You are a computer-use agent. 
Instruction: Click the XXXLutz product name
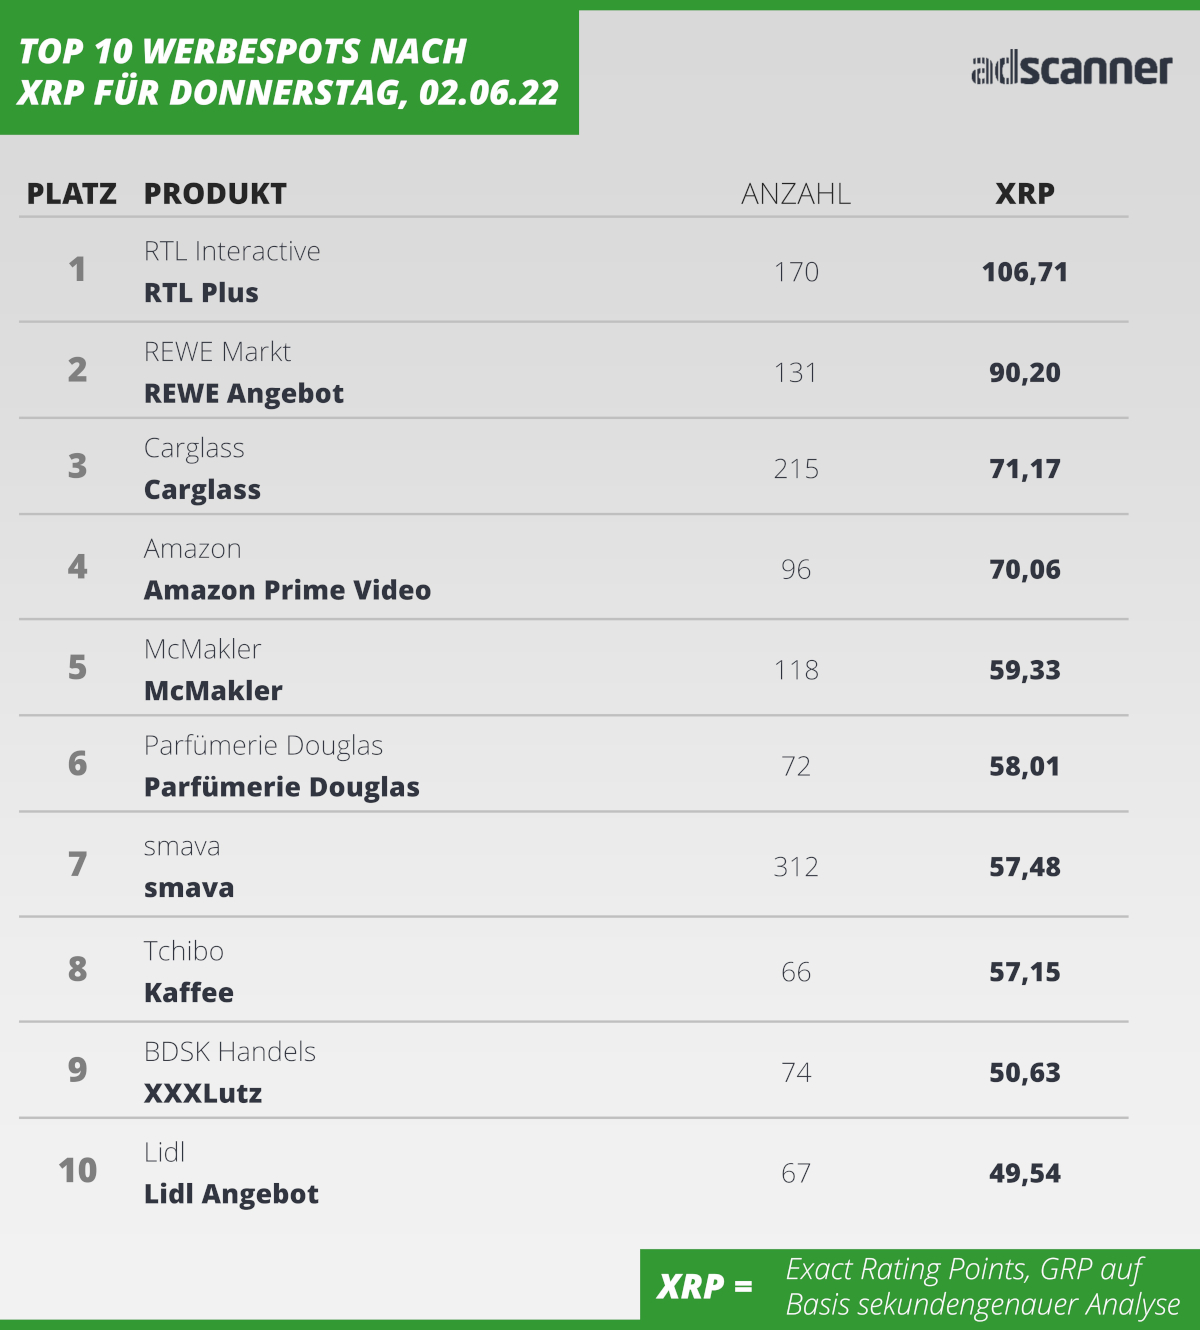click(203, 1093)
